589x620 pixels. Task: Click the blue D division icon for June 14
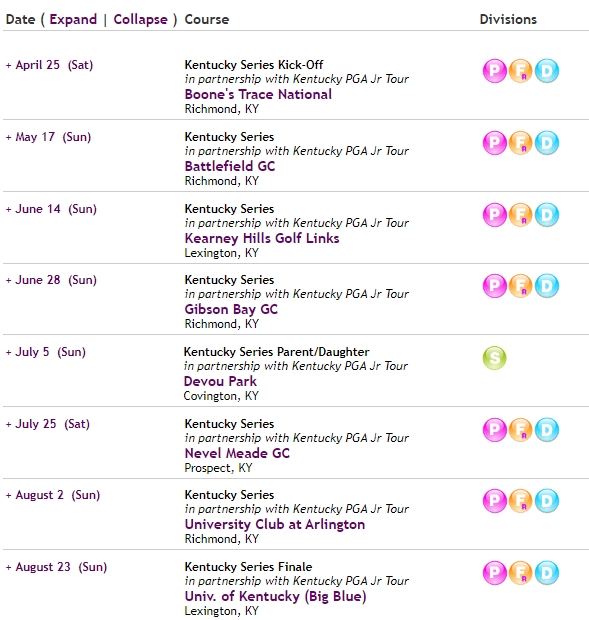[547, 215]
